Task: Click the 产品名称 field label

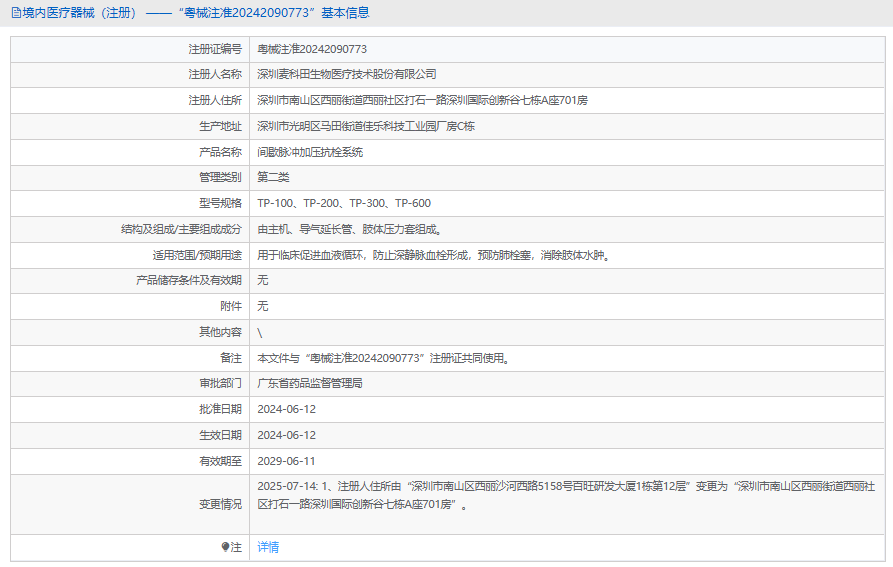Action: (220, 152)
